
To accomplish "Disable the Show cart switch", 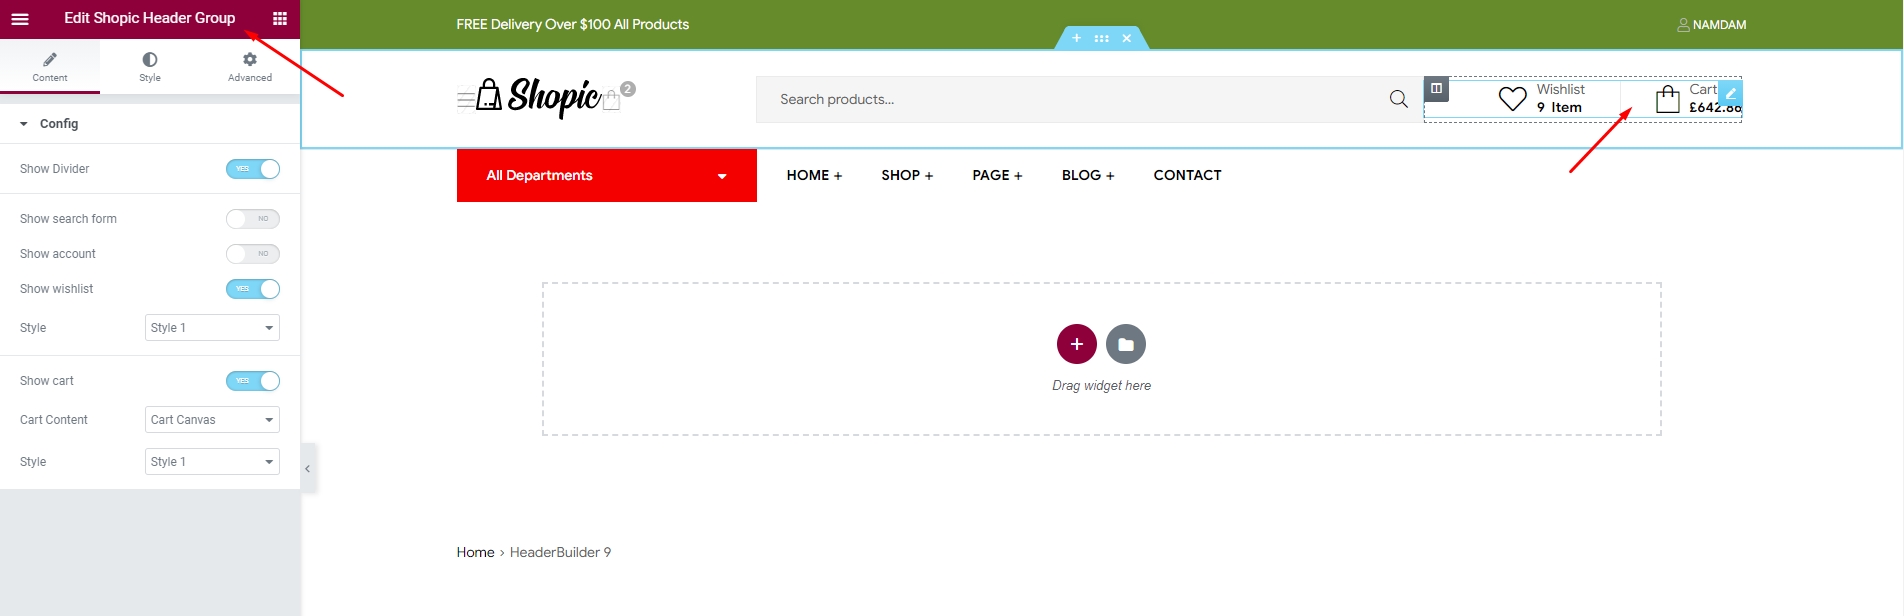I will click(x=253, y=381).
